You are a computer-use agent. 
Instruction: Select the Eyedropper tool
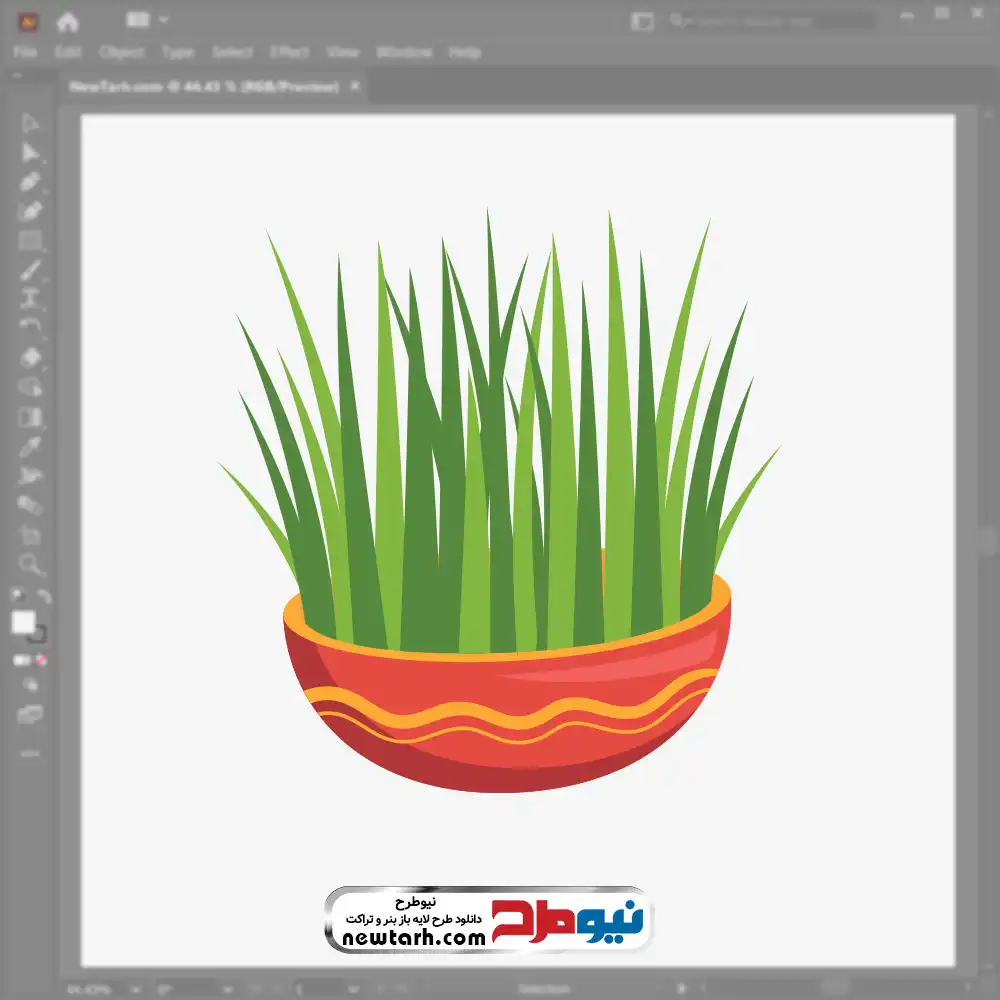click(30, 446)
